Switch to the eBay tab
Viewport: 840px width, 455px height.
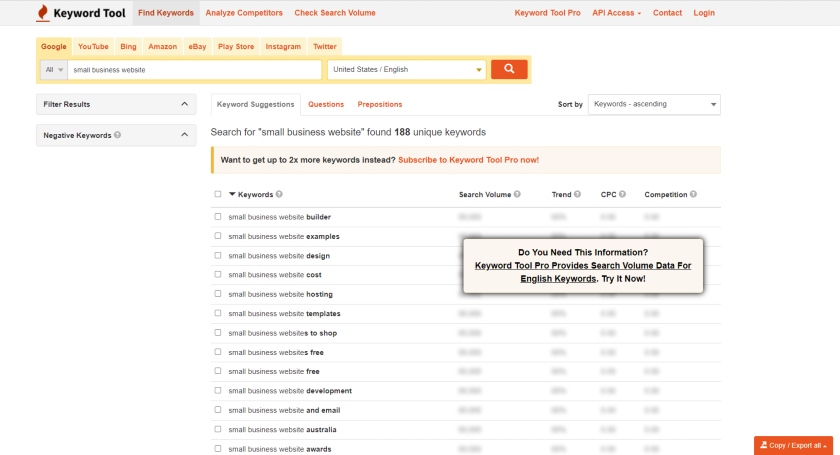click(x=197, y=47)
